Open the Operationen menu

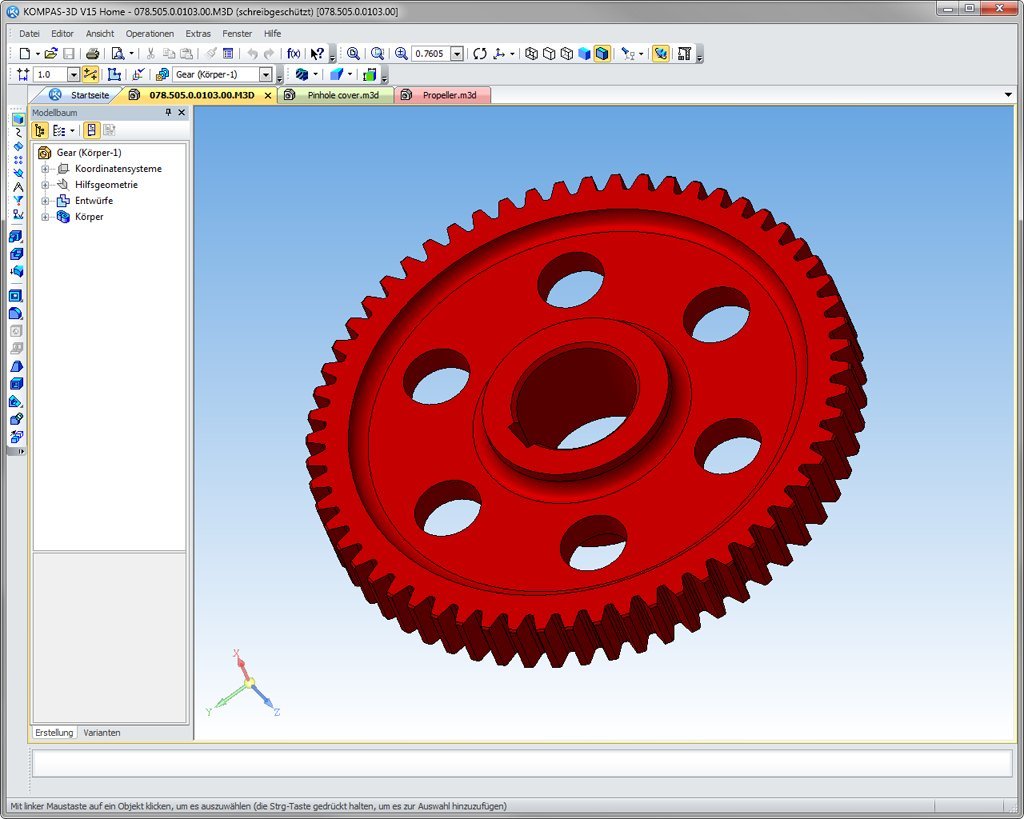tap(150, 33)
